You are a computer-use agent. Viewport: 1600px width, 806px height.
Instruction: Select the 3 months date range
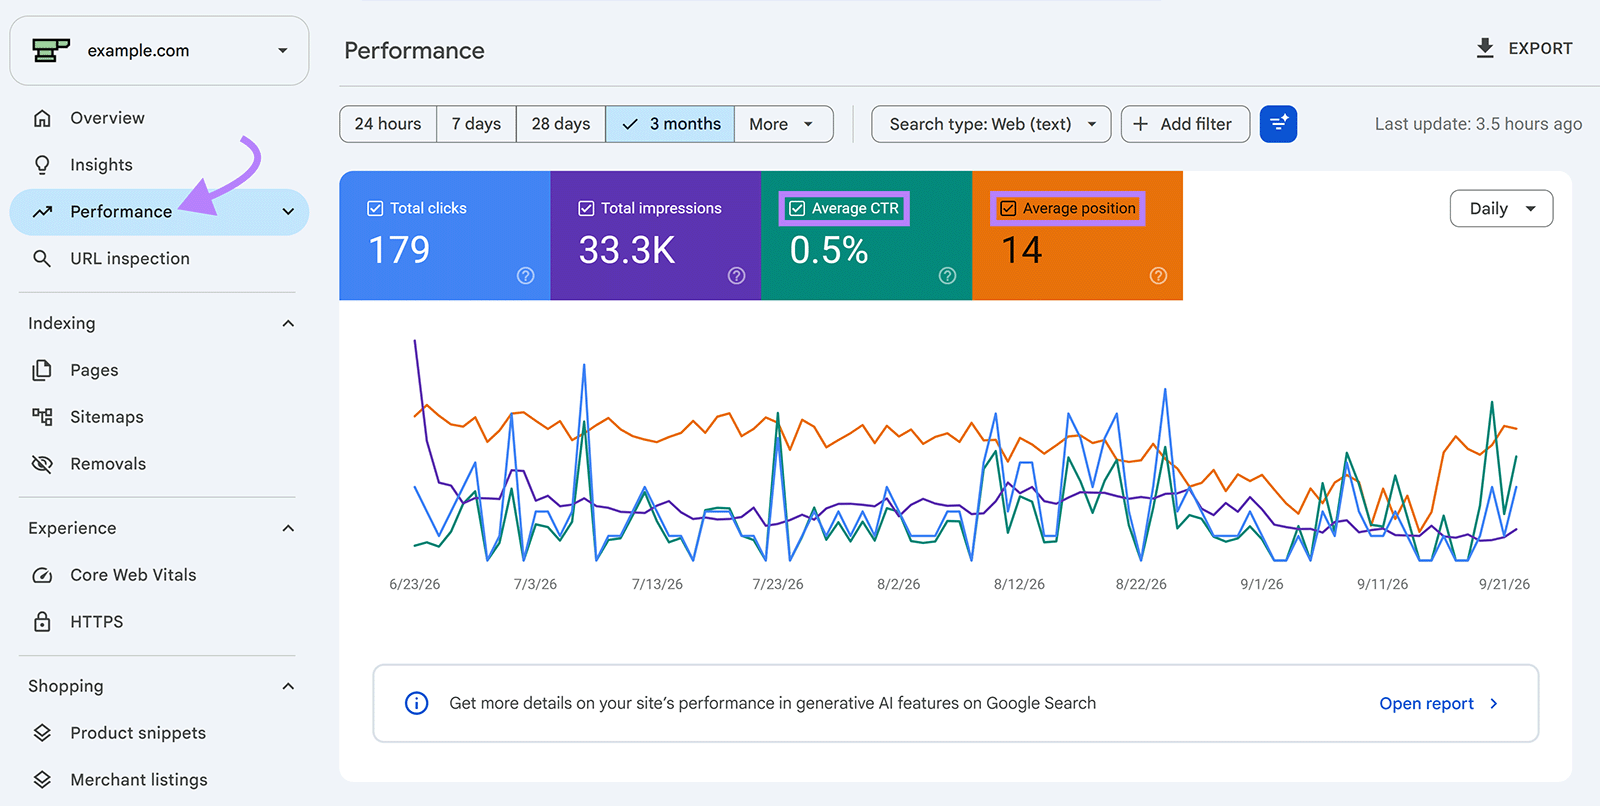coord(670,124)
